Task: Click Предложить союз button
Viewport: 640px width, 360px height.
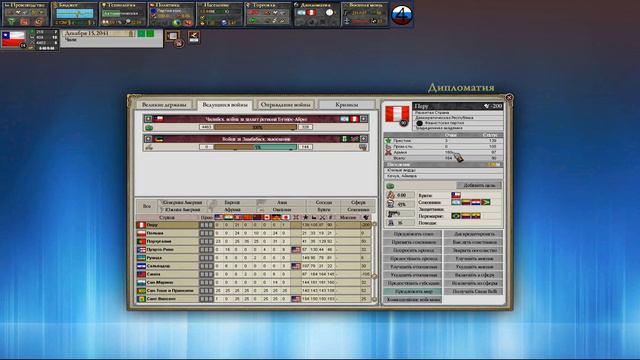Action: tap(412, 234)
